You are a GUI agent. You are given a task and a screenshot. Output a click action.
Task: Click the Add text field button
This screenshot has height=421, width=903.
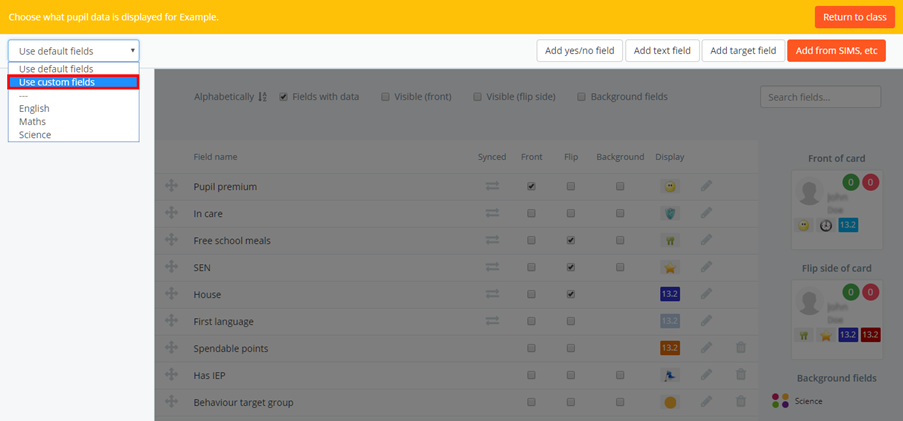tap(662, 51)
